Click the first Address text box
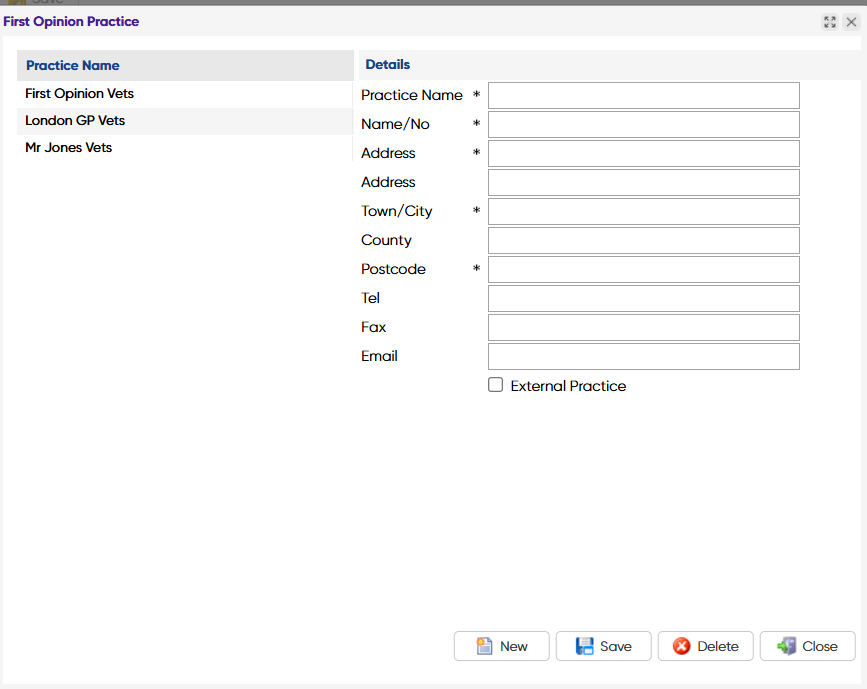The width and height of the screenshot is (867, 689). pyautogui.click(x=643, y=153)
